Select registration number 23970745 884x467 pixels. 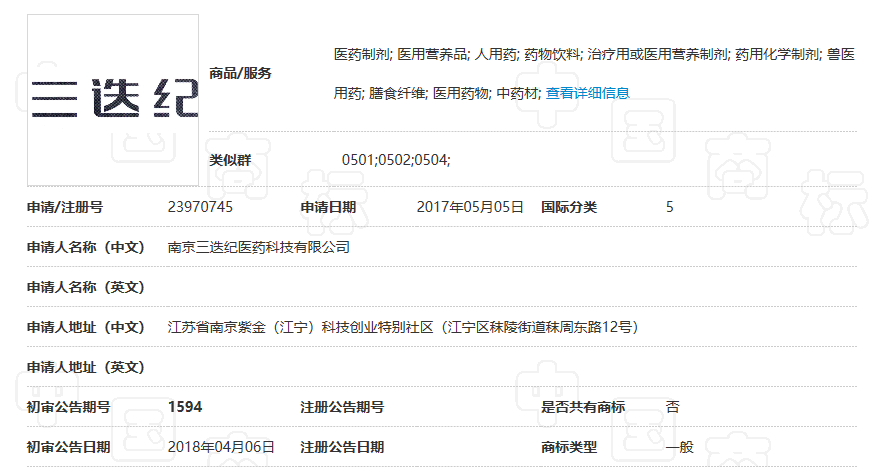pos(200,207)
